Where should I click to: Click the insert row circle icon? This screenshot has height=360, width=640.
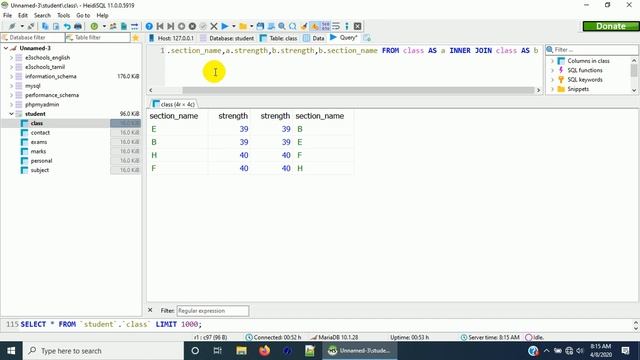click(x=182, y=26)
